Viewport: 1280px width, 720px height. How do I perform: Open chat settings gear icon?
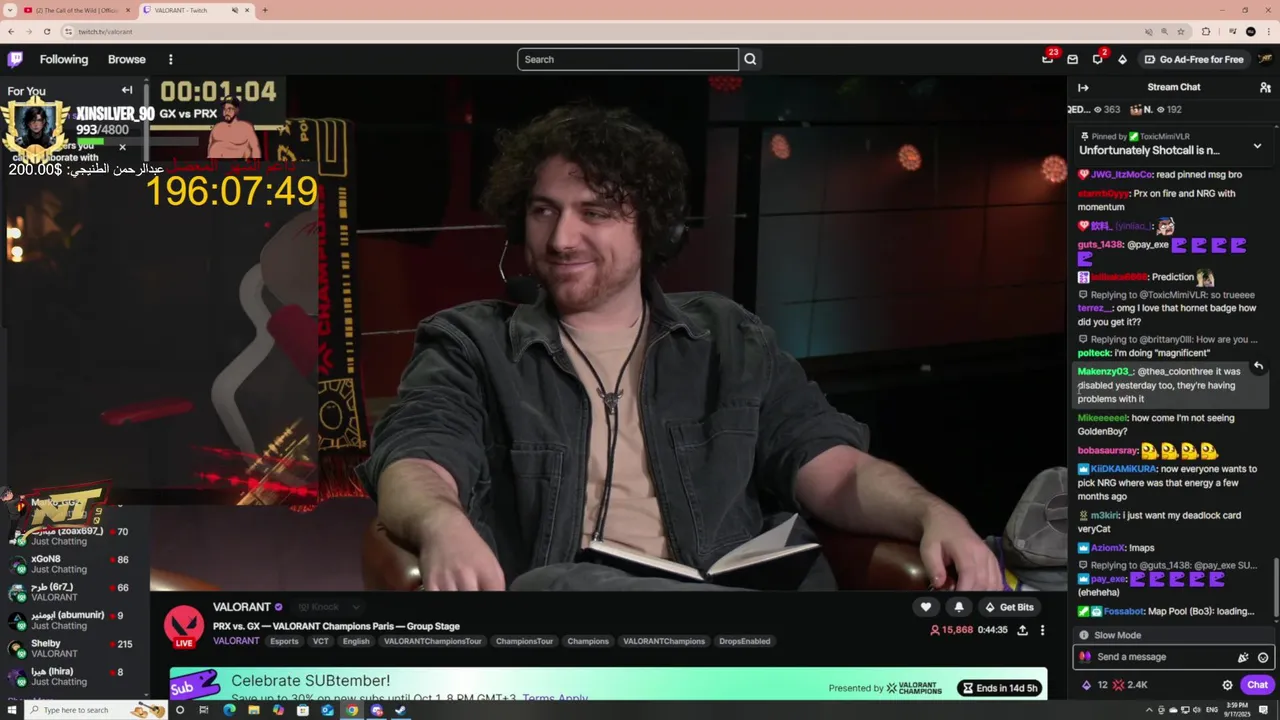click(1227, 685)
